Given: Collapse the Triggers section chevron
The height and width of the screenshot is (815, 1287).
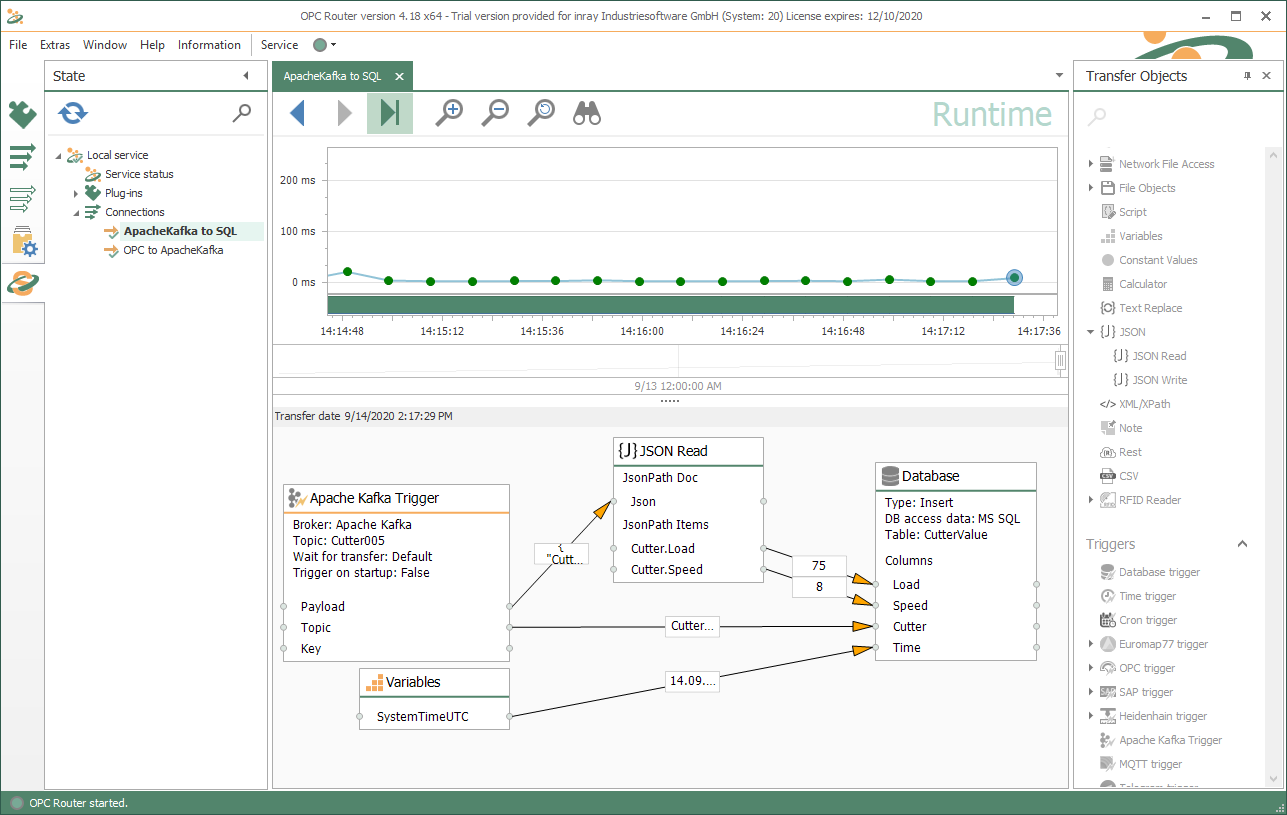Looking at the screenshot, I should (x=1242, y=544).
